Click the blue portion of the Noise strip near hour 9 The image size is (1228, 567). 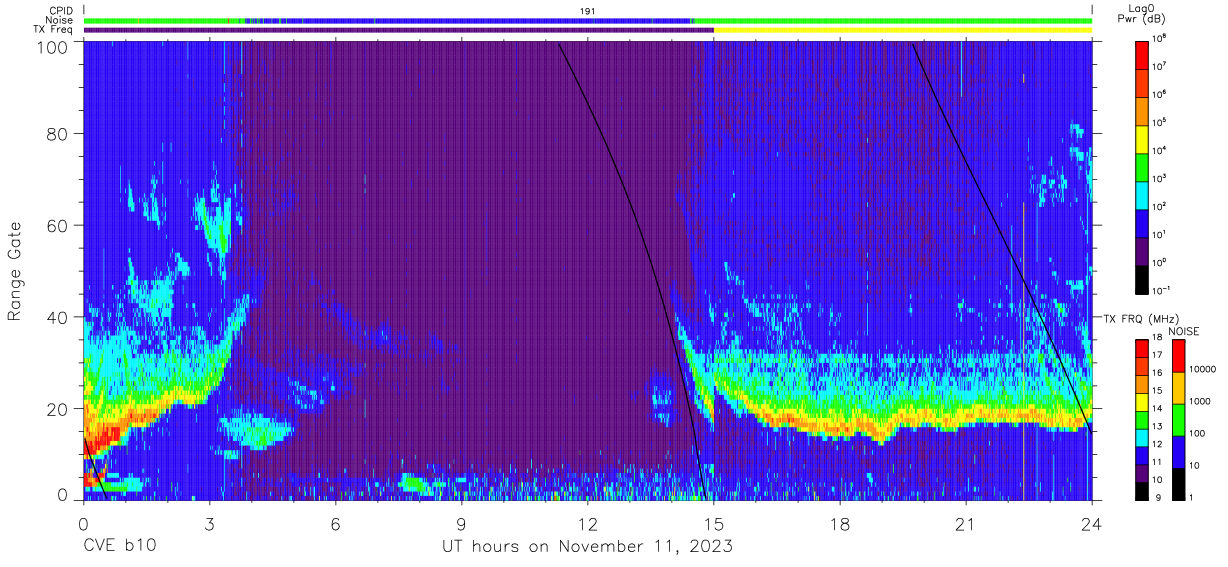click(x=462, y=20)
